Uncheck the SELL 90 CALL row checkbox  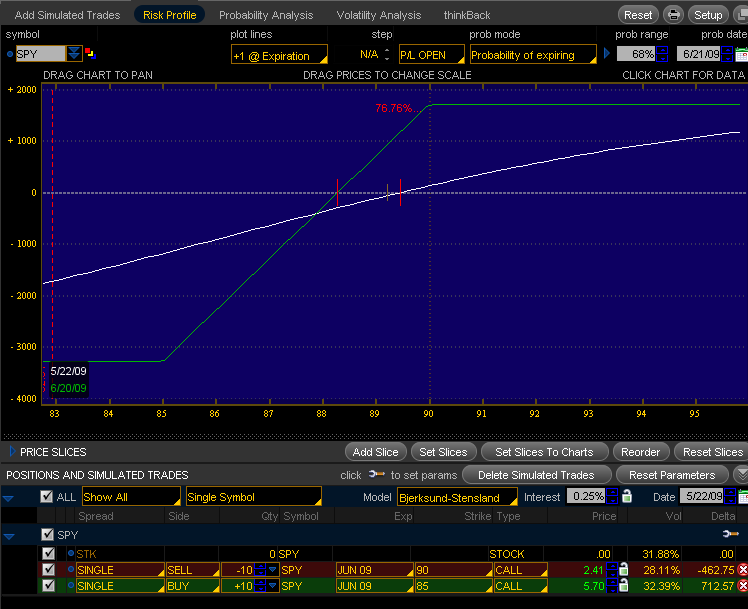click(48, 570)
